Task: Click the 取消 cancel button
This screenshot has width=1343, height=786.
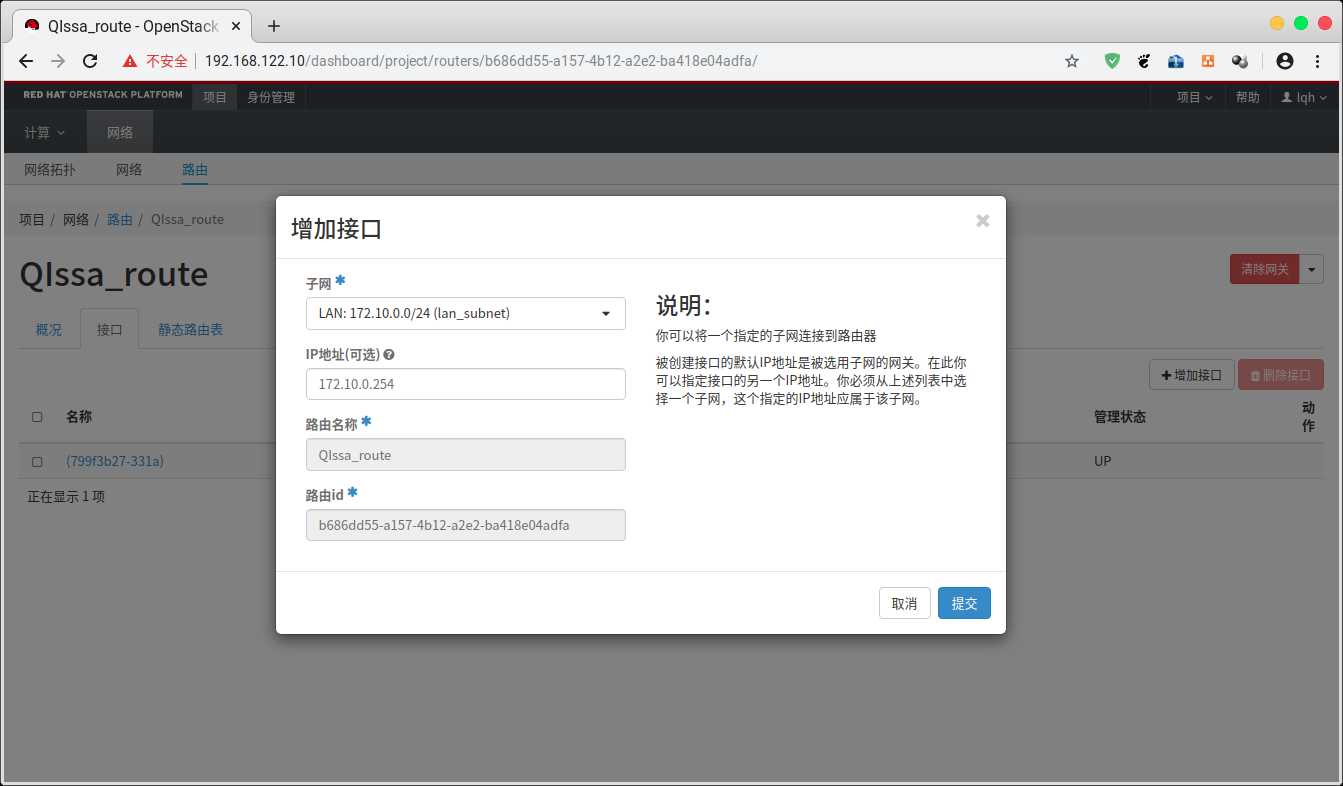Action: tap(904, 603)
